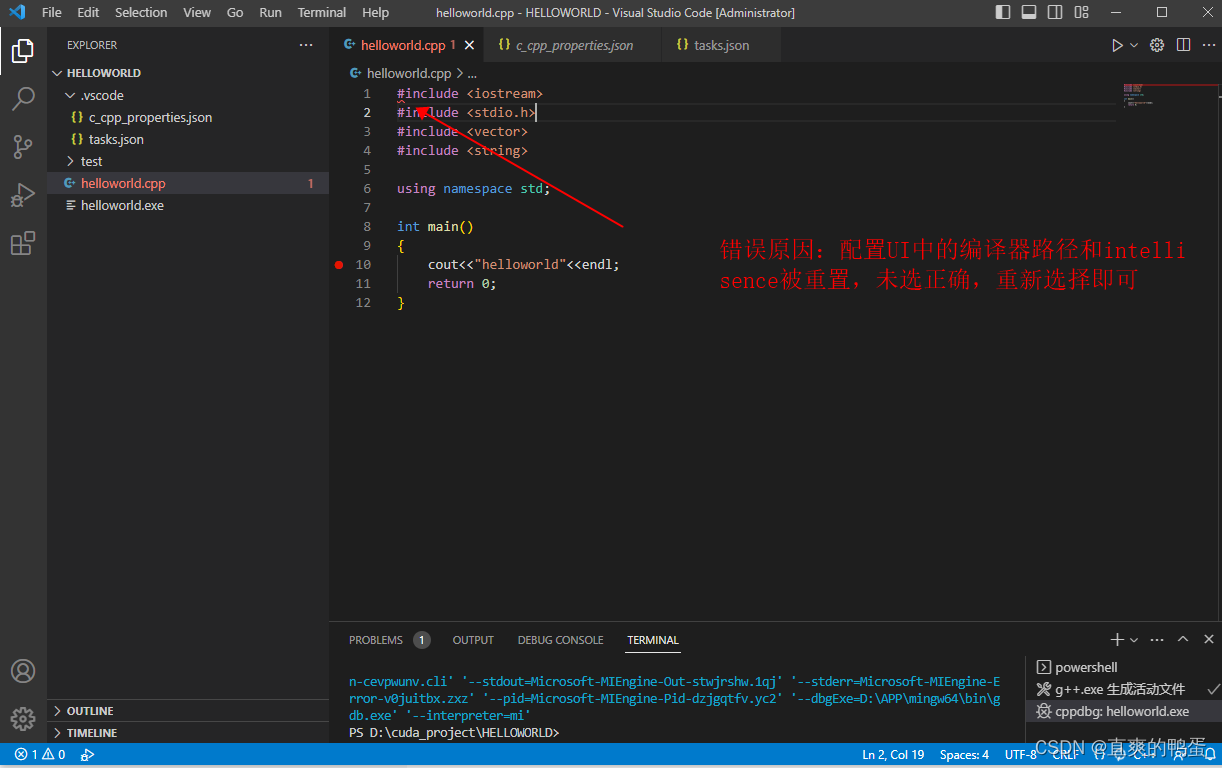Open editor More Actions ellipsis

(x=1208, y=45)
